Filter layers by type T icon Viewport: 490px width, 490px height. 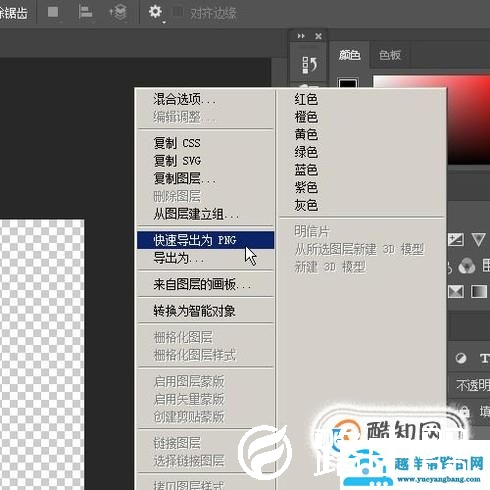point(484,359)
